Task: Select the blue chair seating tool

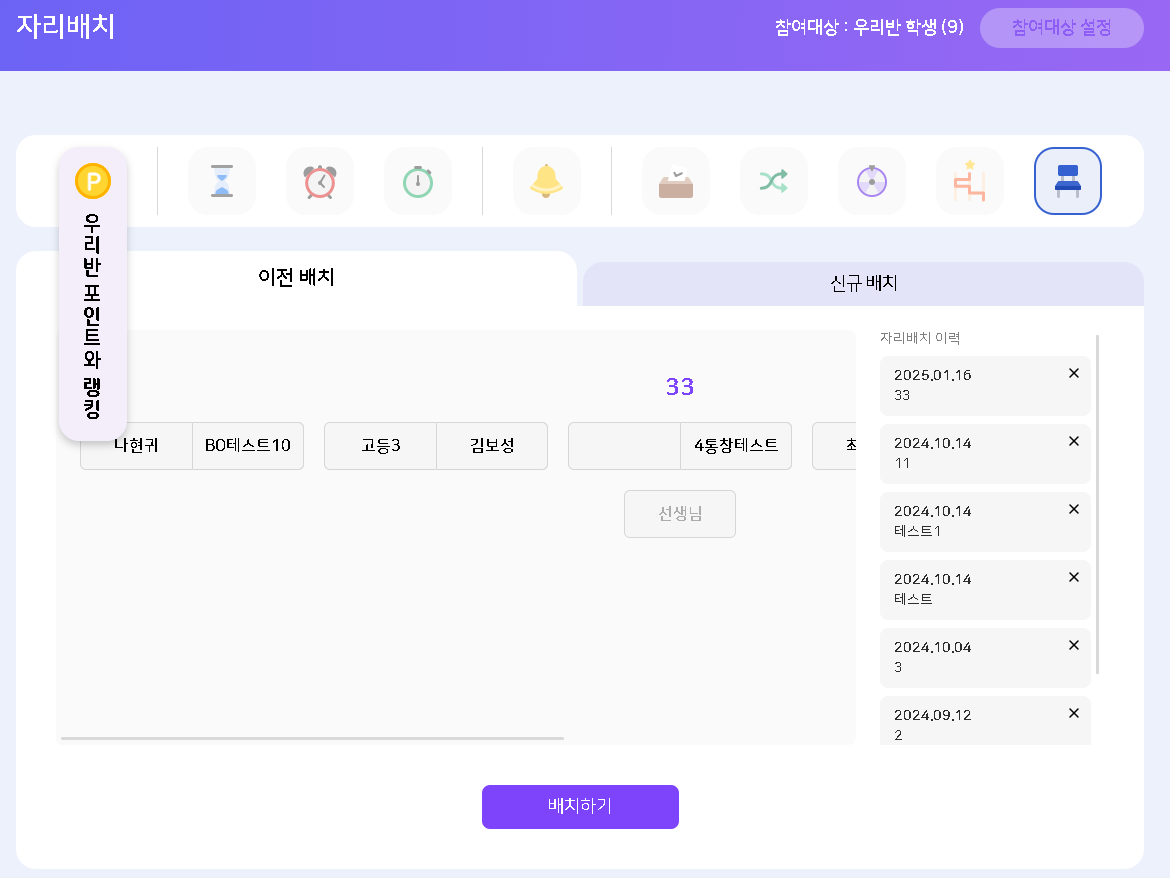Action: point(1068,181)
